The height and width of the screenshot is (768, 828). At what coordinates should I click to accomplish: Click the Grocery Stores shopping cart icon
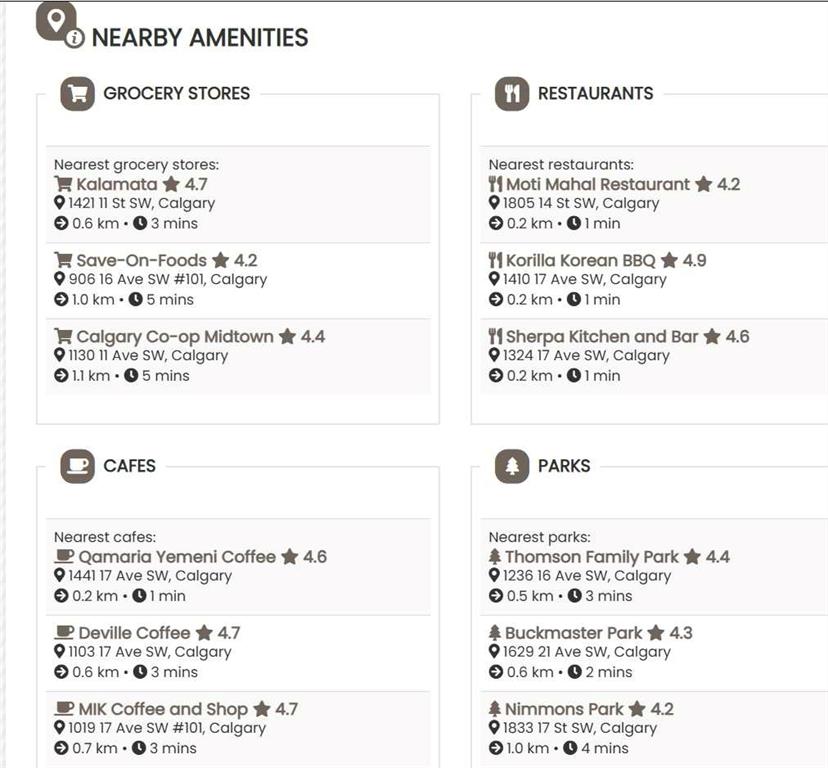point(77,94)
